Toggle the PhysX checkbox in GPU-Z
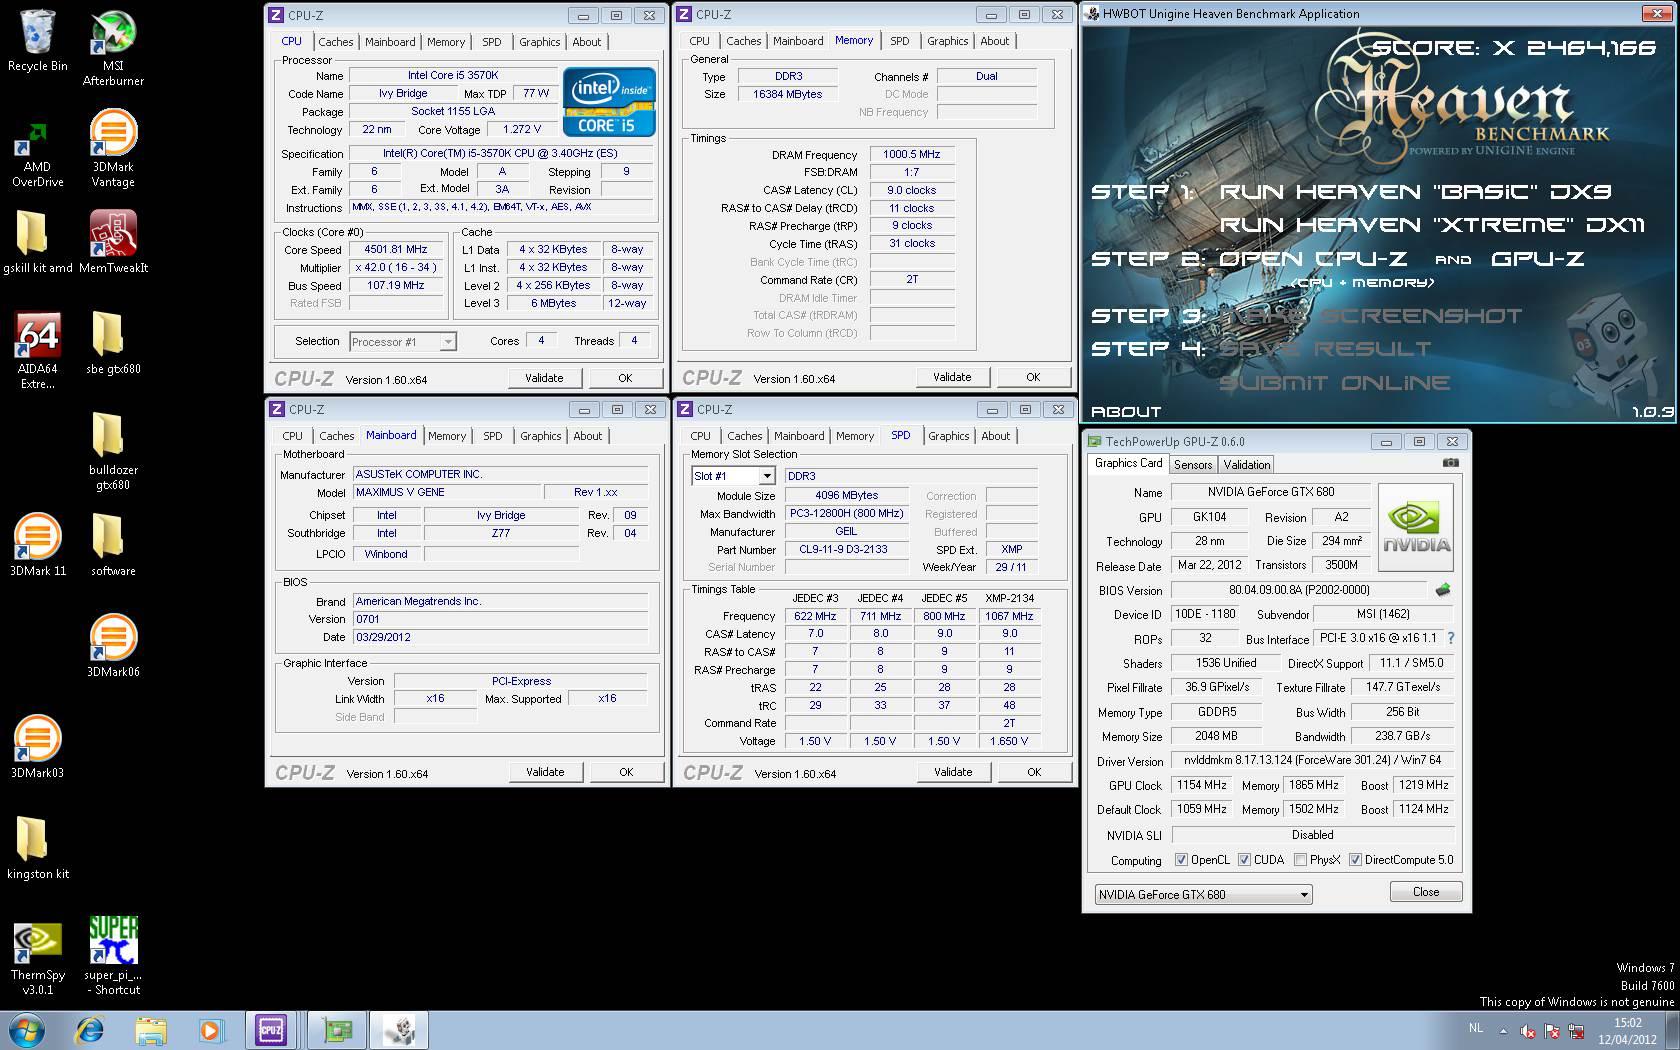 coord(1300,860)
